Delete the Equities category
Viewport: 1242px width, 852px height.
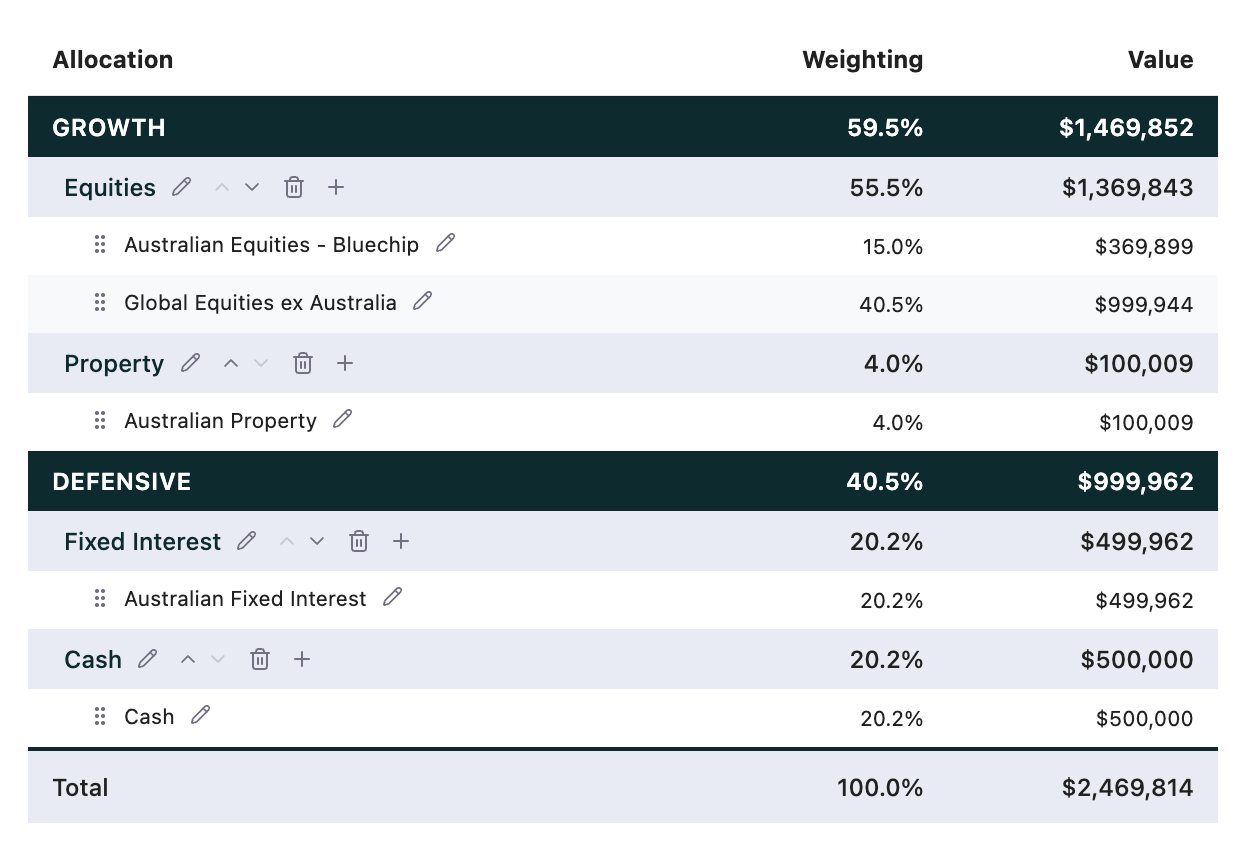click(294, 187)
